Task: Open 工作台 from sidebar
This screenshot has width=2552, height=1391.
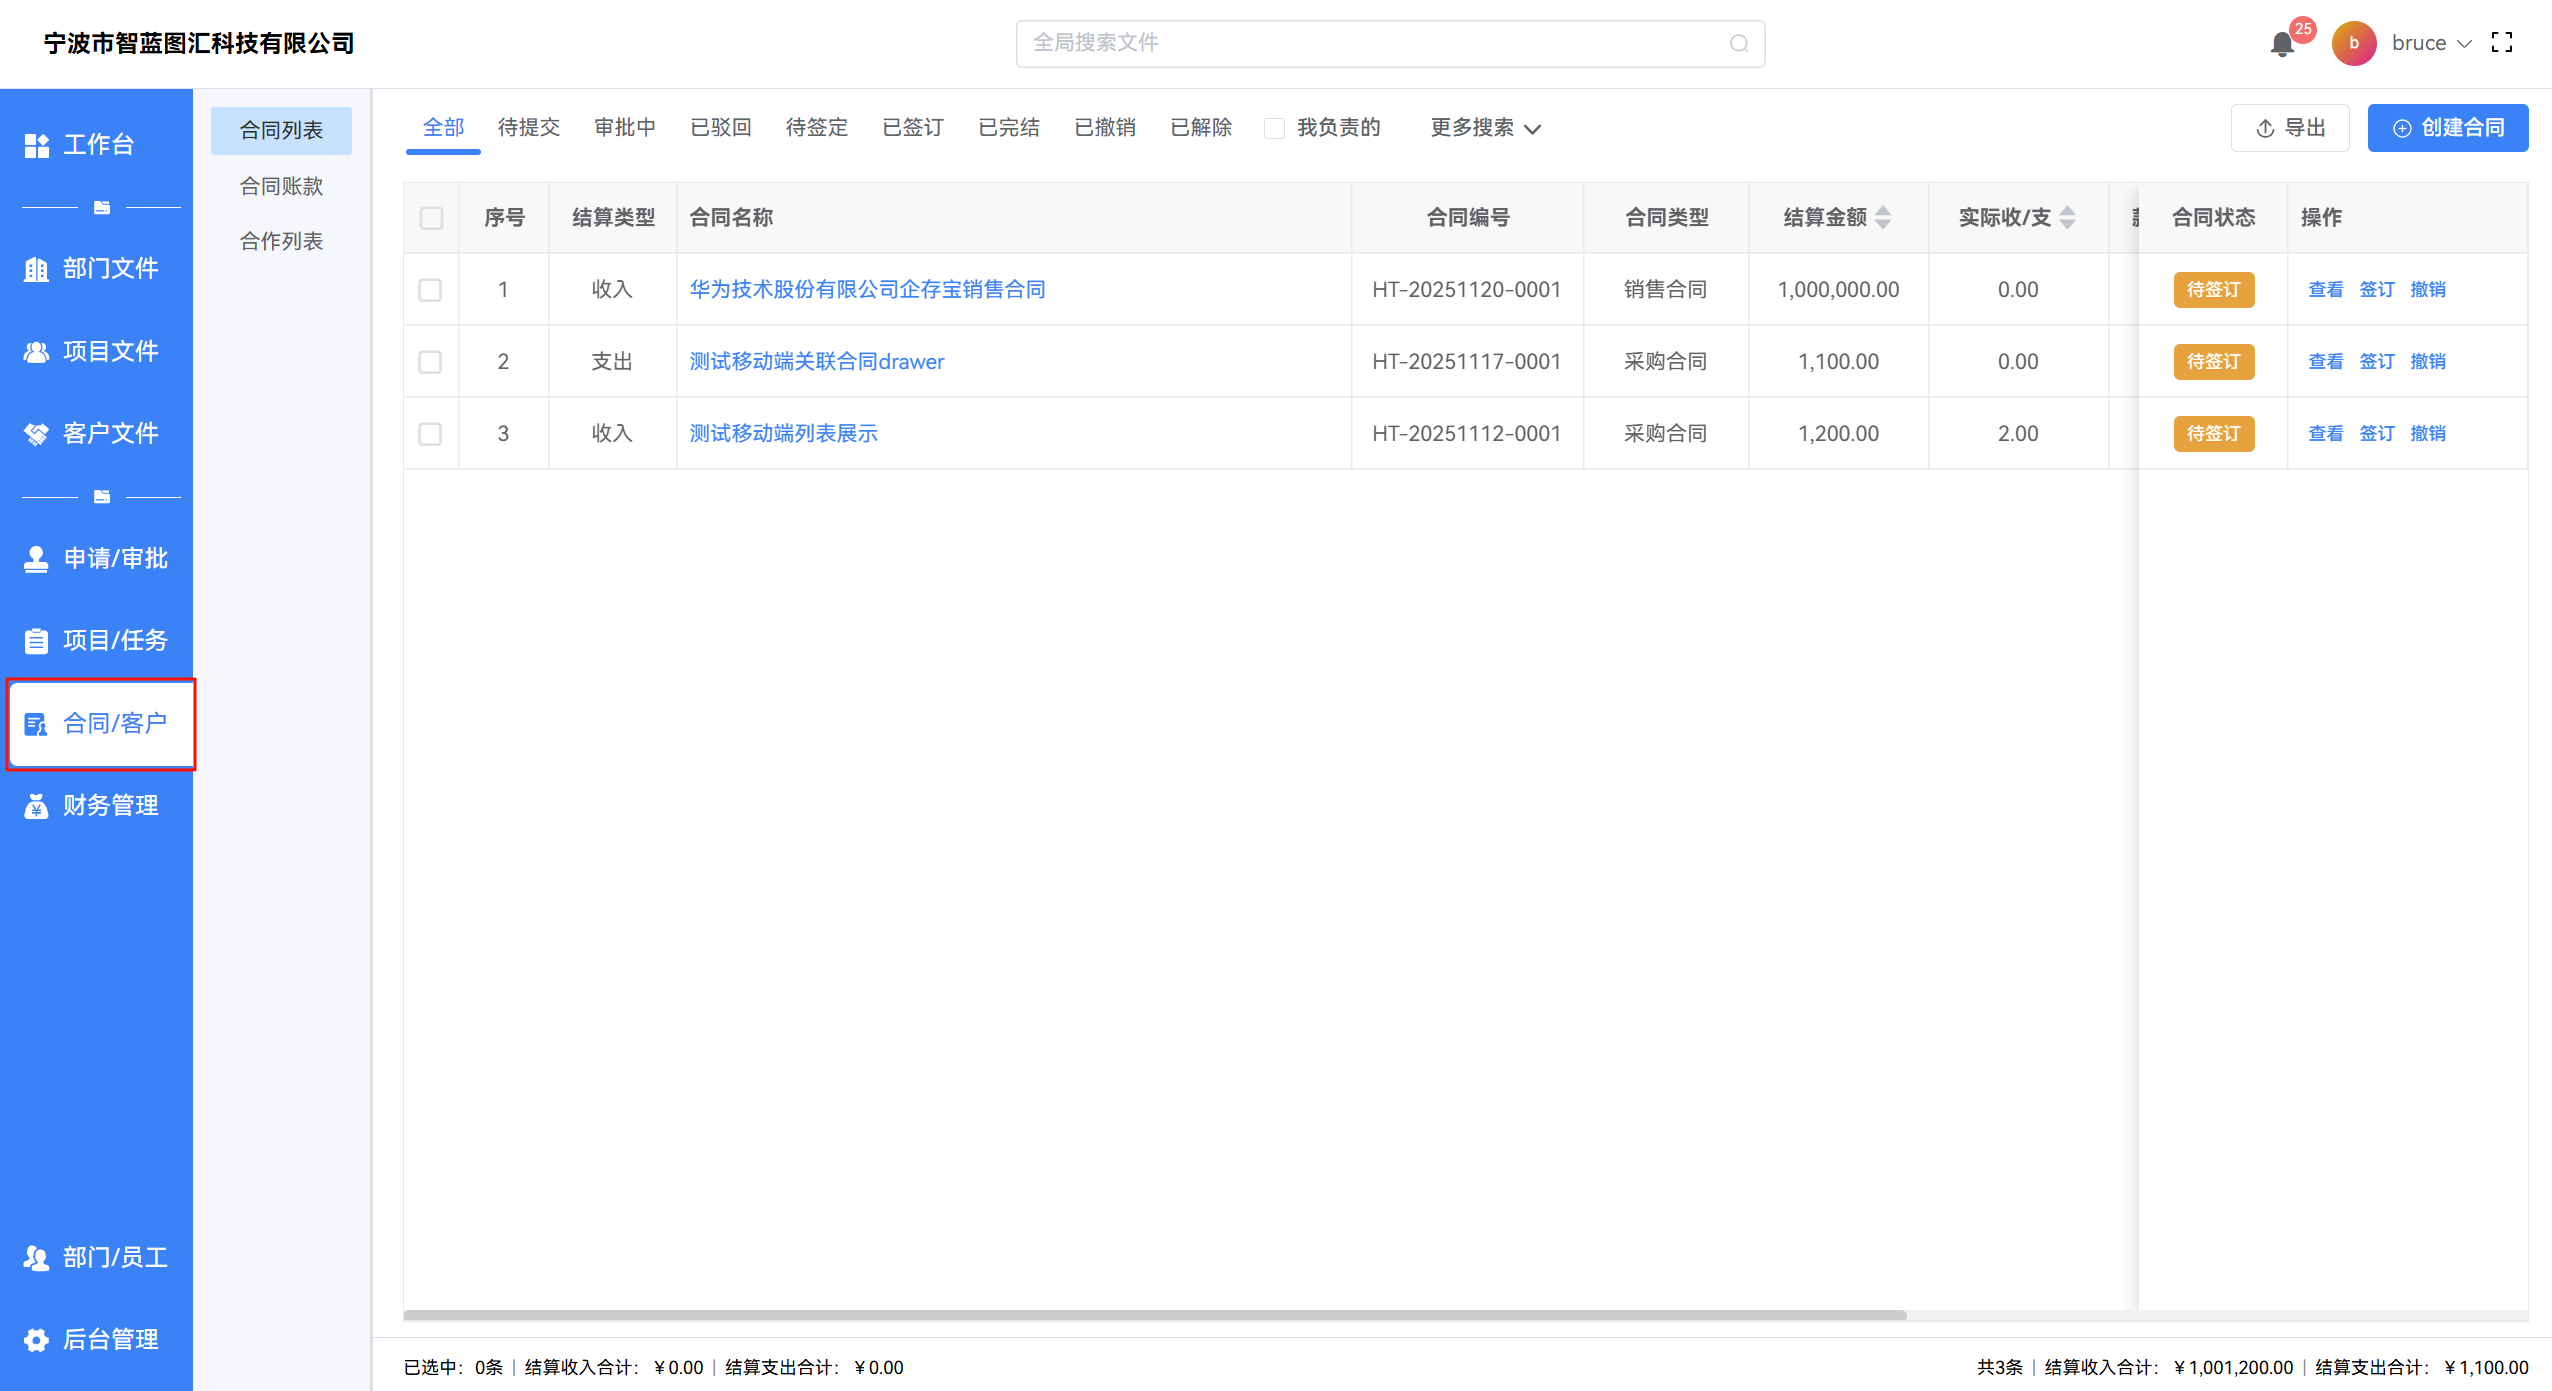Action: point(97,145)
